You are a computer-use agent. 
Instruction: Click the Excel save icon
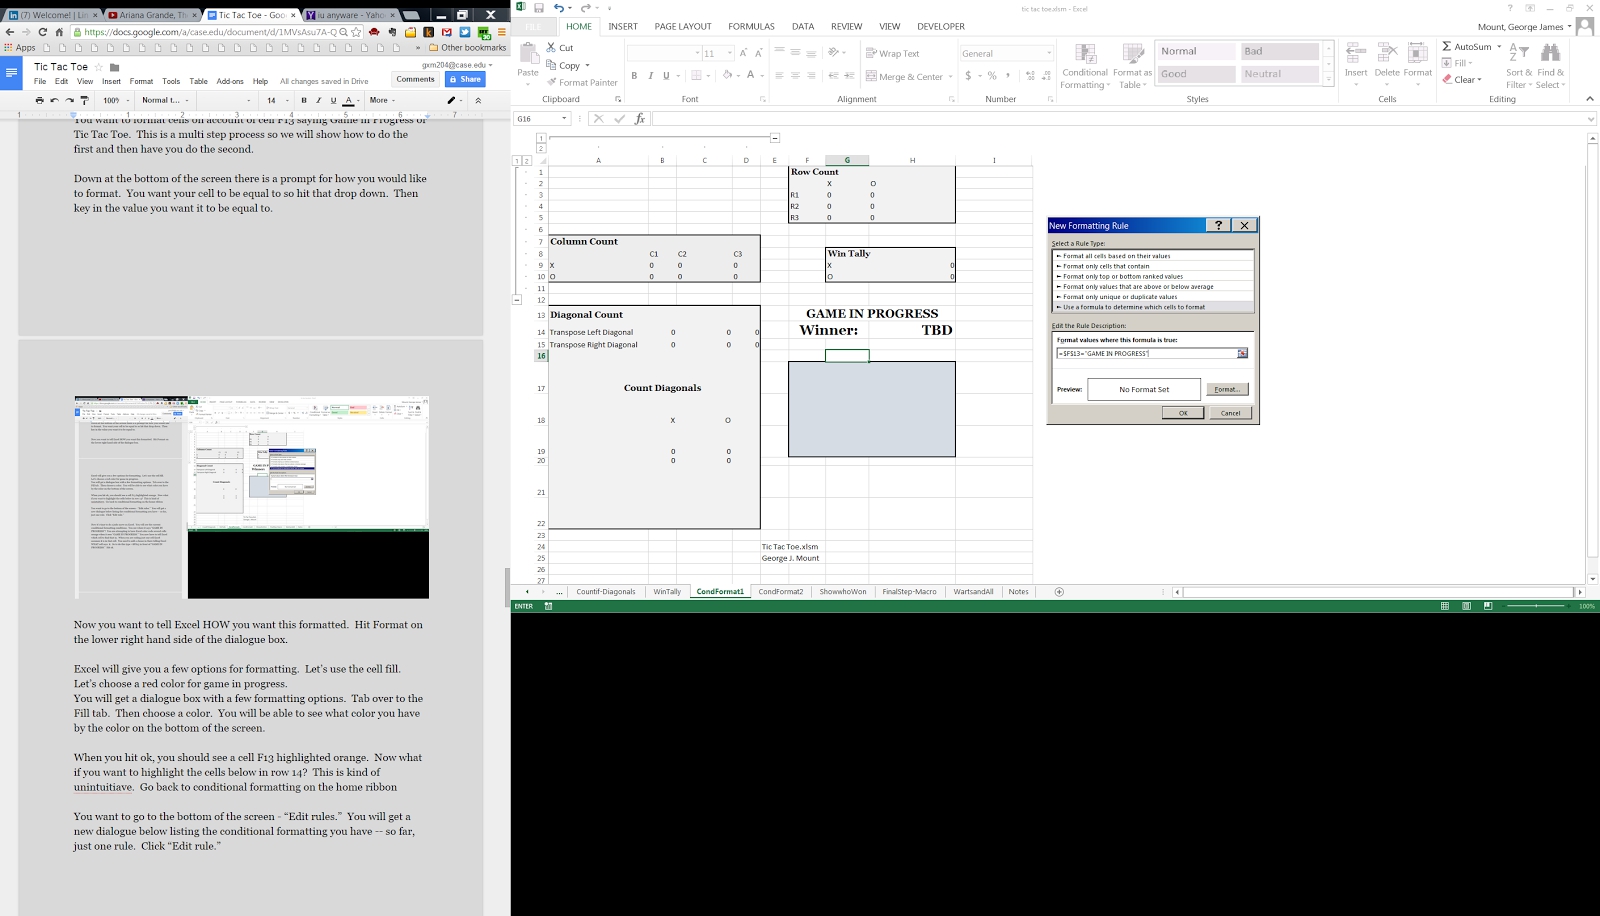click(539, 8)
